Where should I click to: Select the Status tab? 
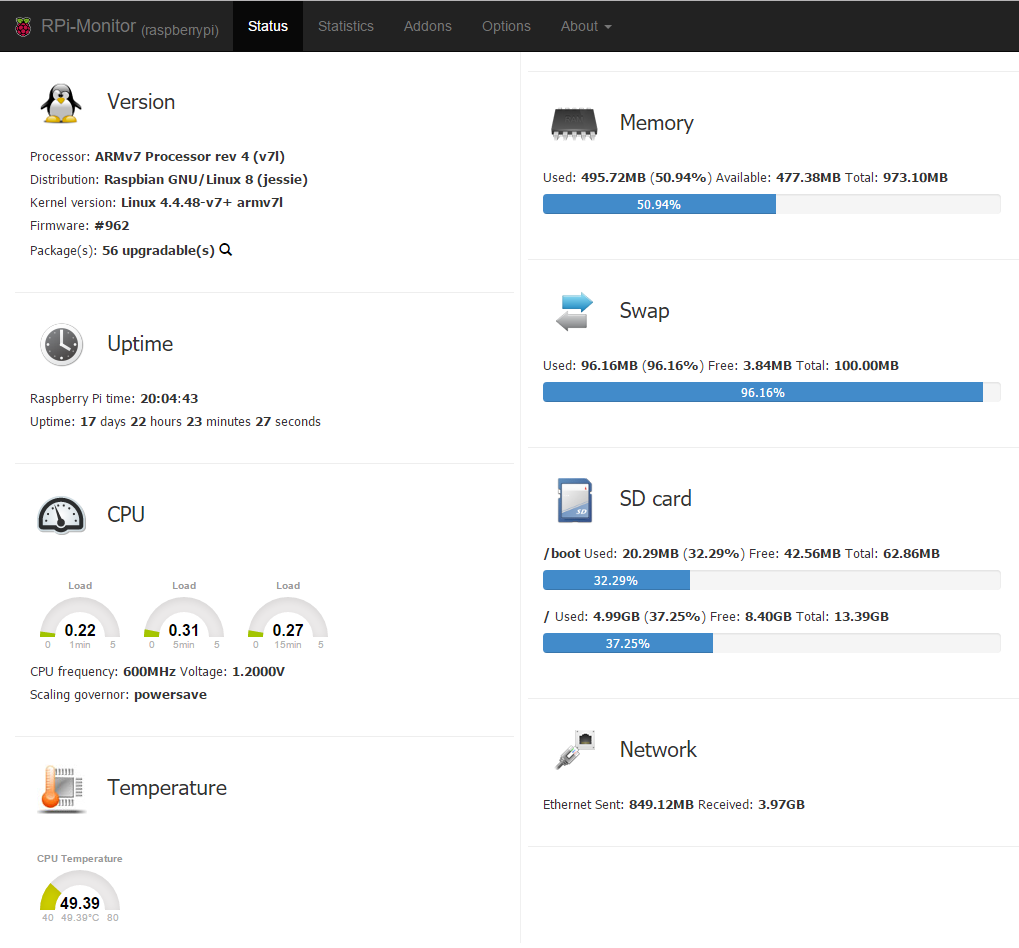(268, 26)
